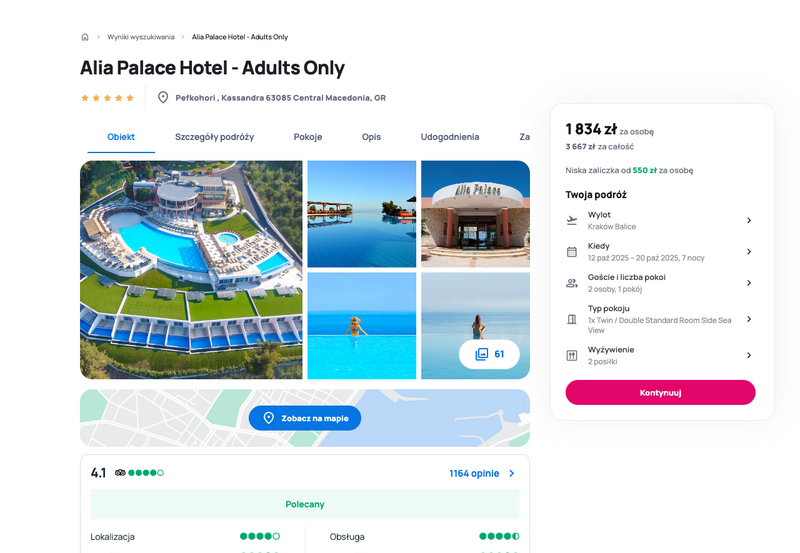The width and height of the screenshot is (800, 553).
Task: Click the airplane departure icon beside Wylot
Action: click(x=572, y=220)
